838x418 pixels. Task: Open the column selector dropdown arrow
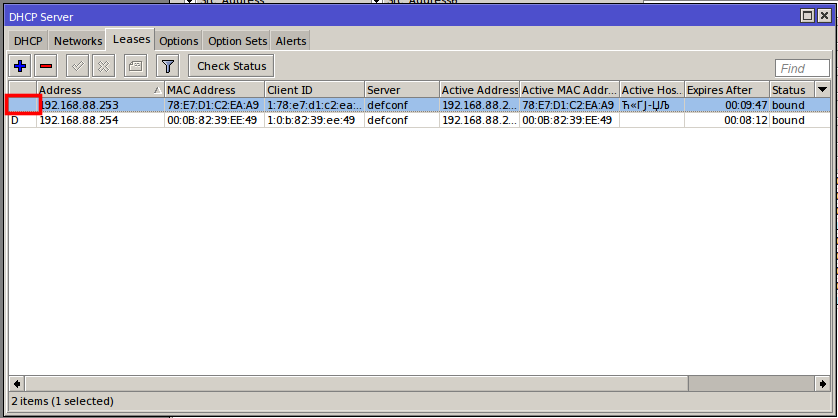click(823, 89)
